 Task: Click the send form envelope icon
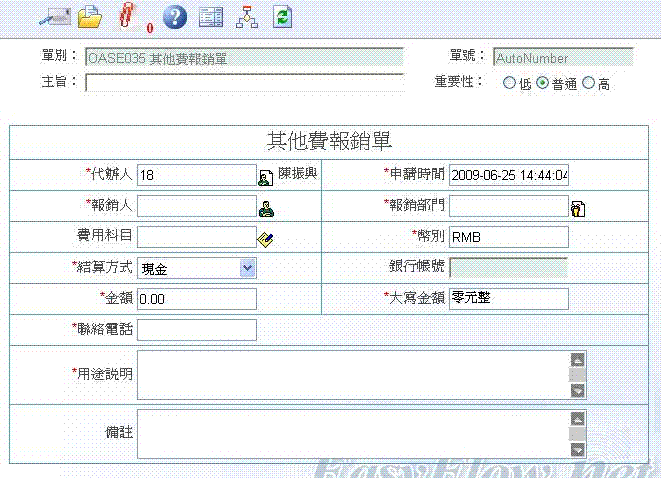(53, 16)
